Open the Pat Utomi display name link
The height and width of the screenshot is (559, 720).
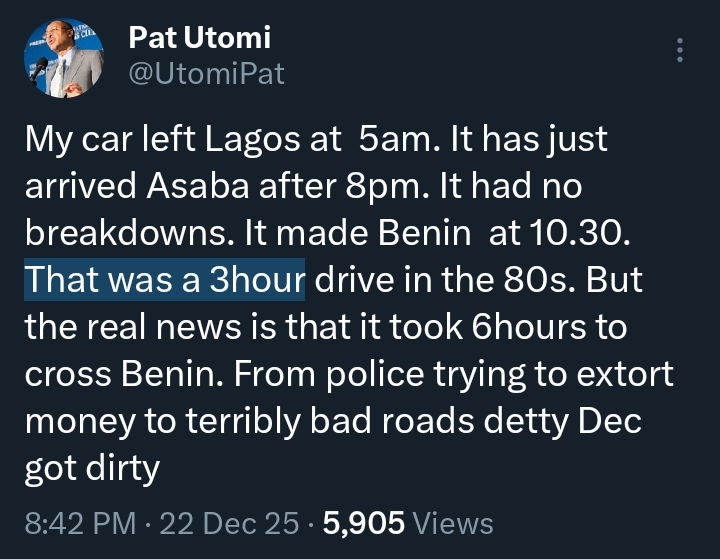(x=200, y=39)
